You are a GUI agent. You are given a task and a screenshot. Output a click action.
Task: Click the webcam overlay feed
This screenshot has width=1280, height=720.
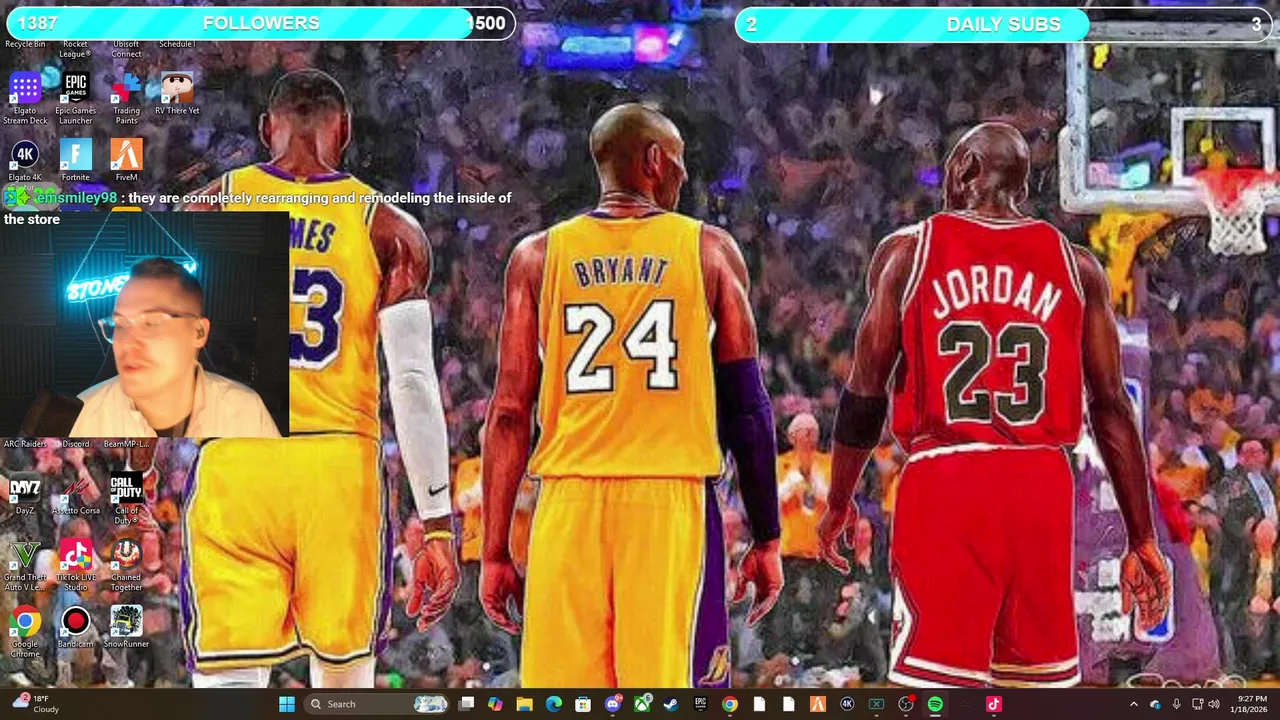[145, 325]
